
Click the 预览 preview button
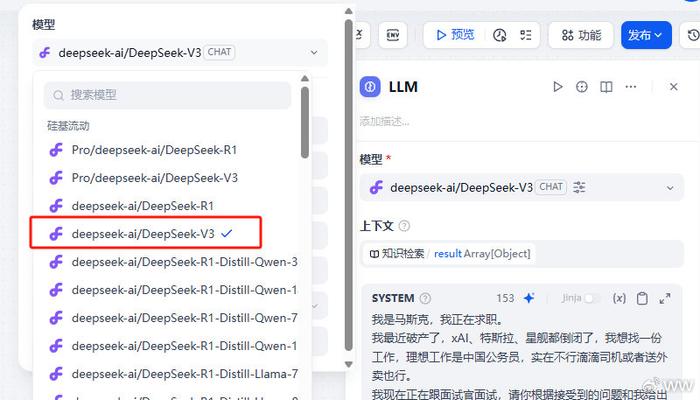(455, 35)
